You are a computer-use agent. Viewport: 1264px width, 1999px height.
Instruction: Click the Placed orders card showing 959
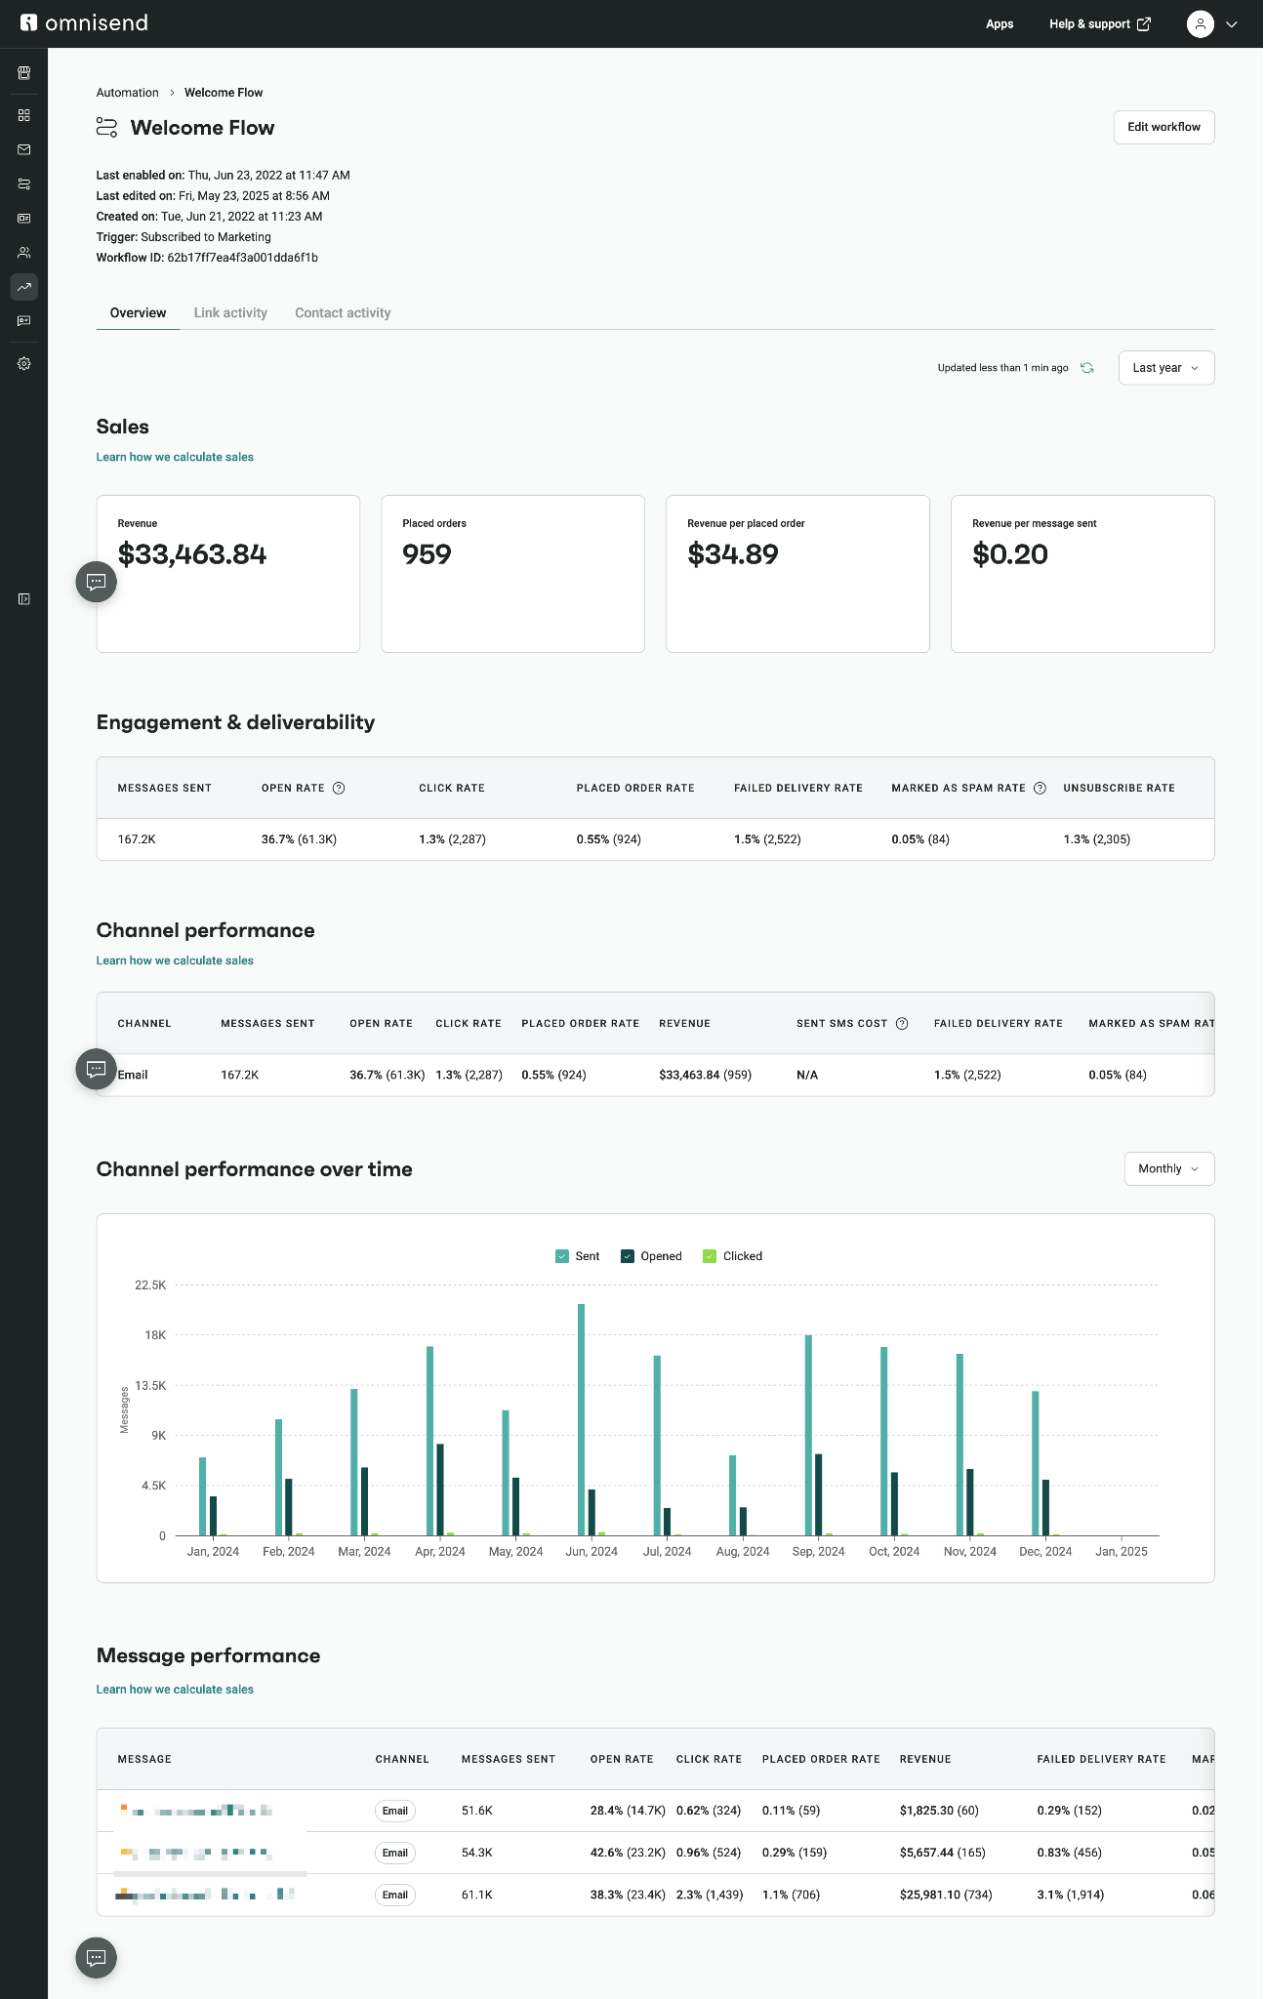click(513, 574)
